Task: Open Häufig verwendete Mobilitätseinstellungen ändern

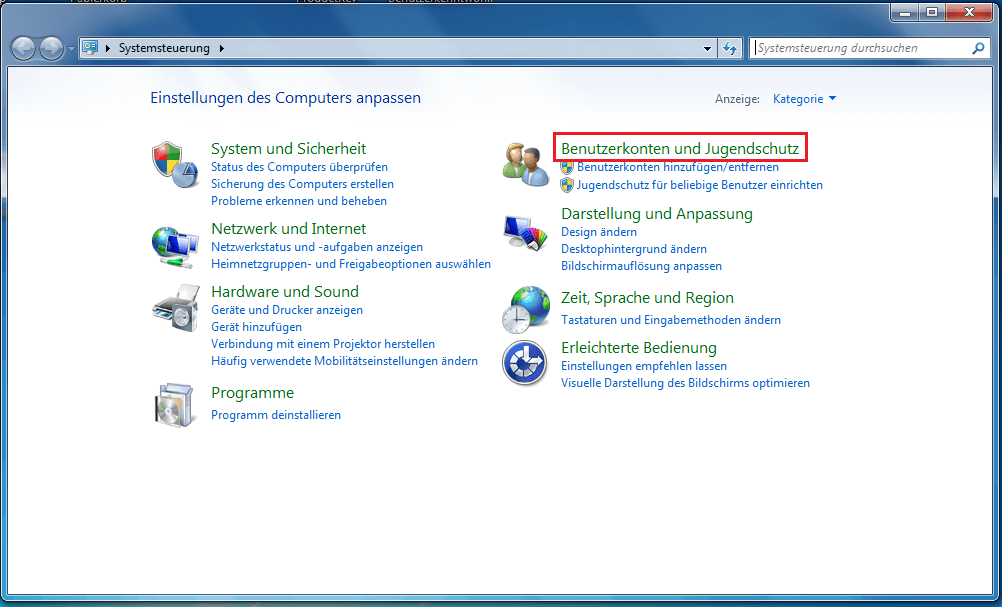Action: (344, 361)
